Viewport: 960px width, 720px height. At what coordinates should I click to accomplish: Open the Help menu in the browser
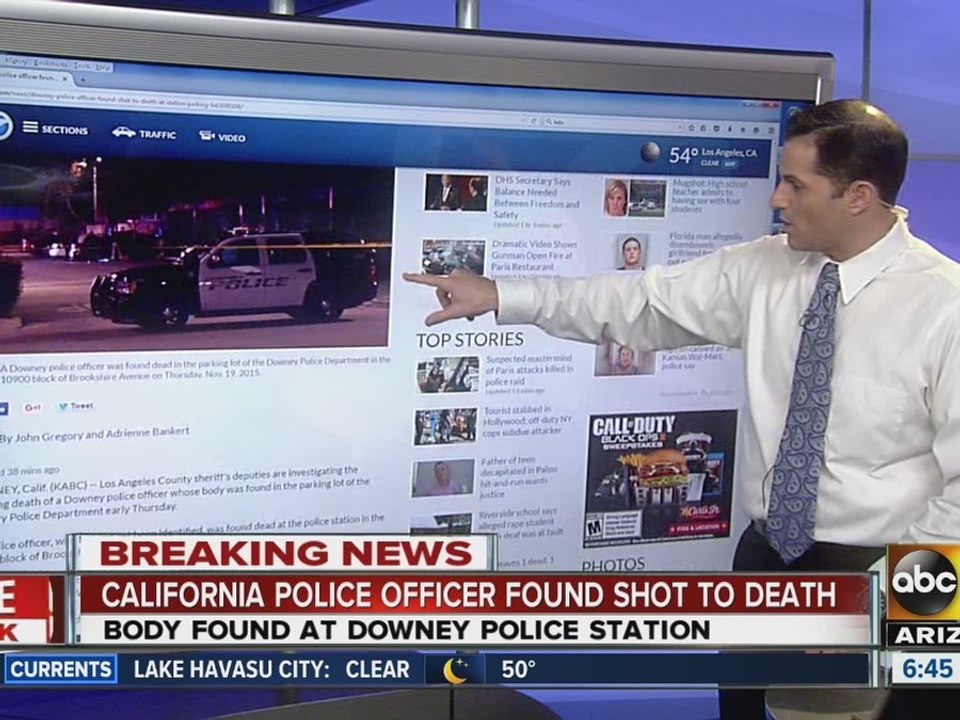[x=102, y=67]
